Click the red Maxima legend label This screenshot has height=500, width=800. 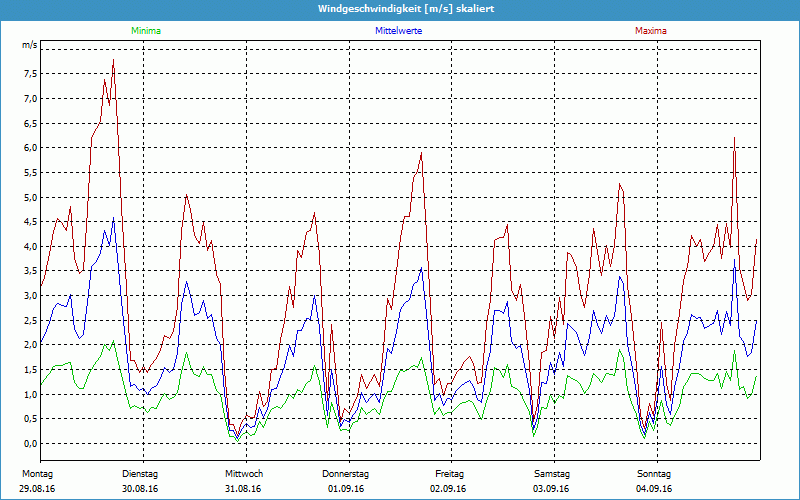[x=651, y=31]
